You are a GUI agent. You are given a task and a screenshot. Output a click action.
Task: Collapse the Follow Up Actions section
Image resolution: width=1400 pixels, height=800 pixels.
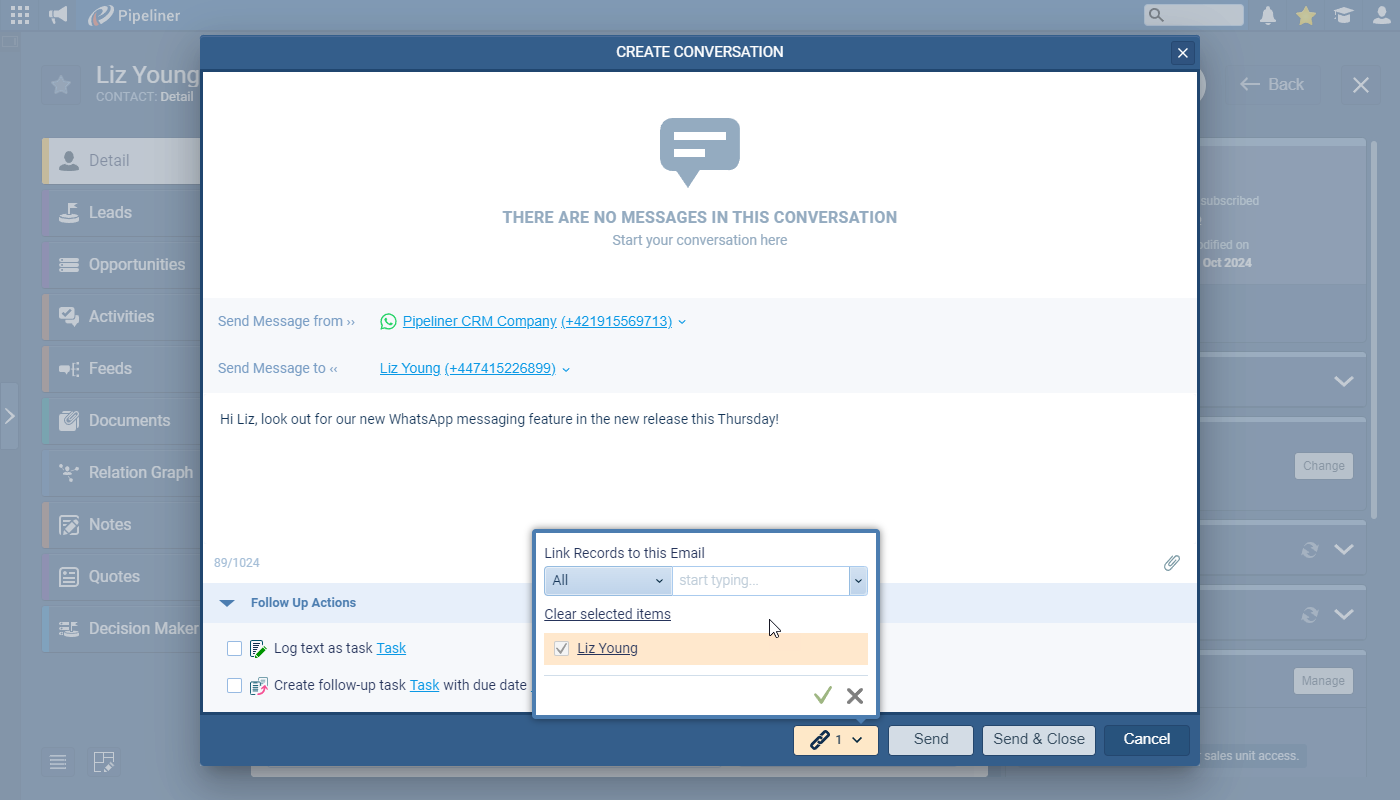pyautogui.click(x=227, y=603)
